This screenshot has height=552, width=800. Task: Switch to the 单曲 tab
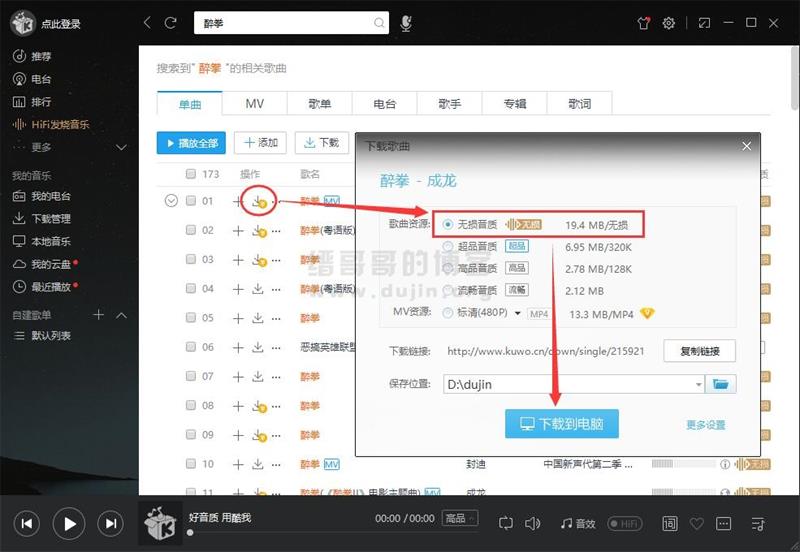point(190,104)
